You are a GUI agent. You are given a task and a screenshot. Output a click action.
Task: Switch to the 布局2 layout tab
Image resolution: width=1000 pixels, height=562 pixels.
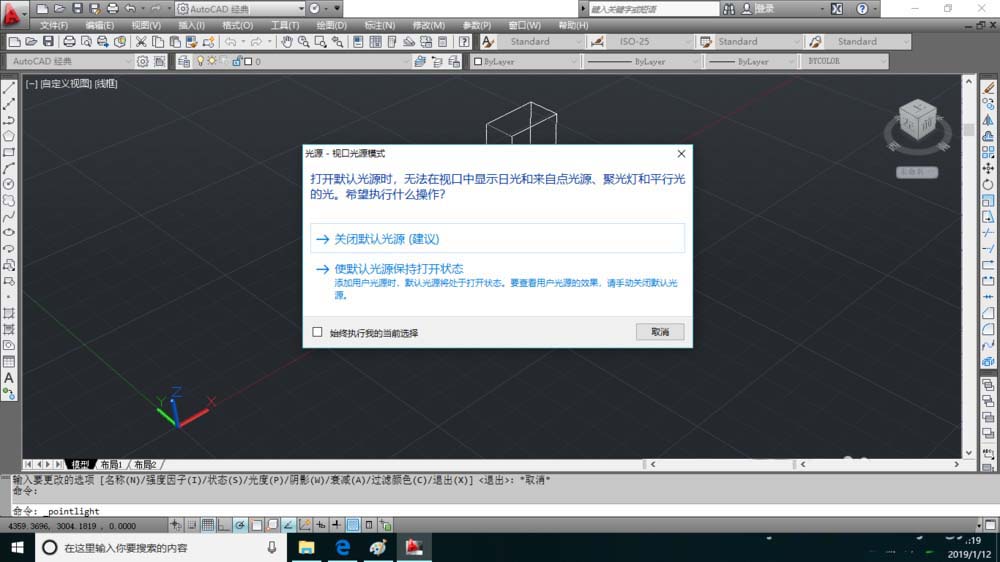(145, 464)
